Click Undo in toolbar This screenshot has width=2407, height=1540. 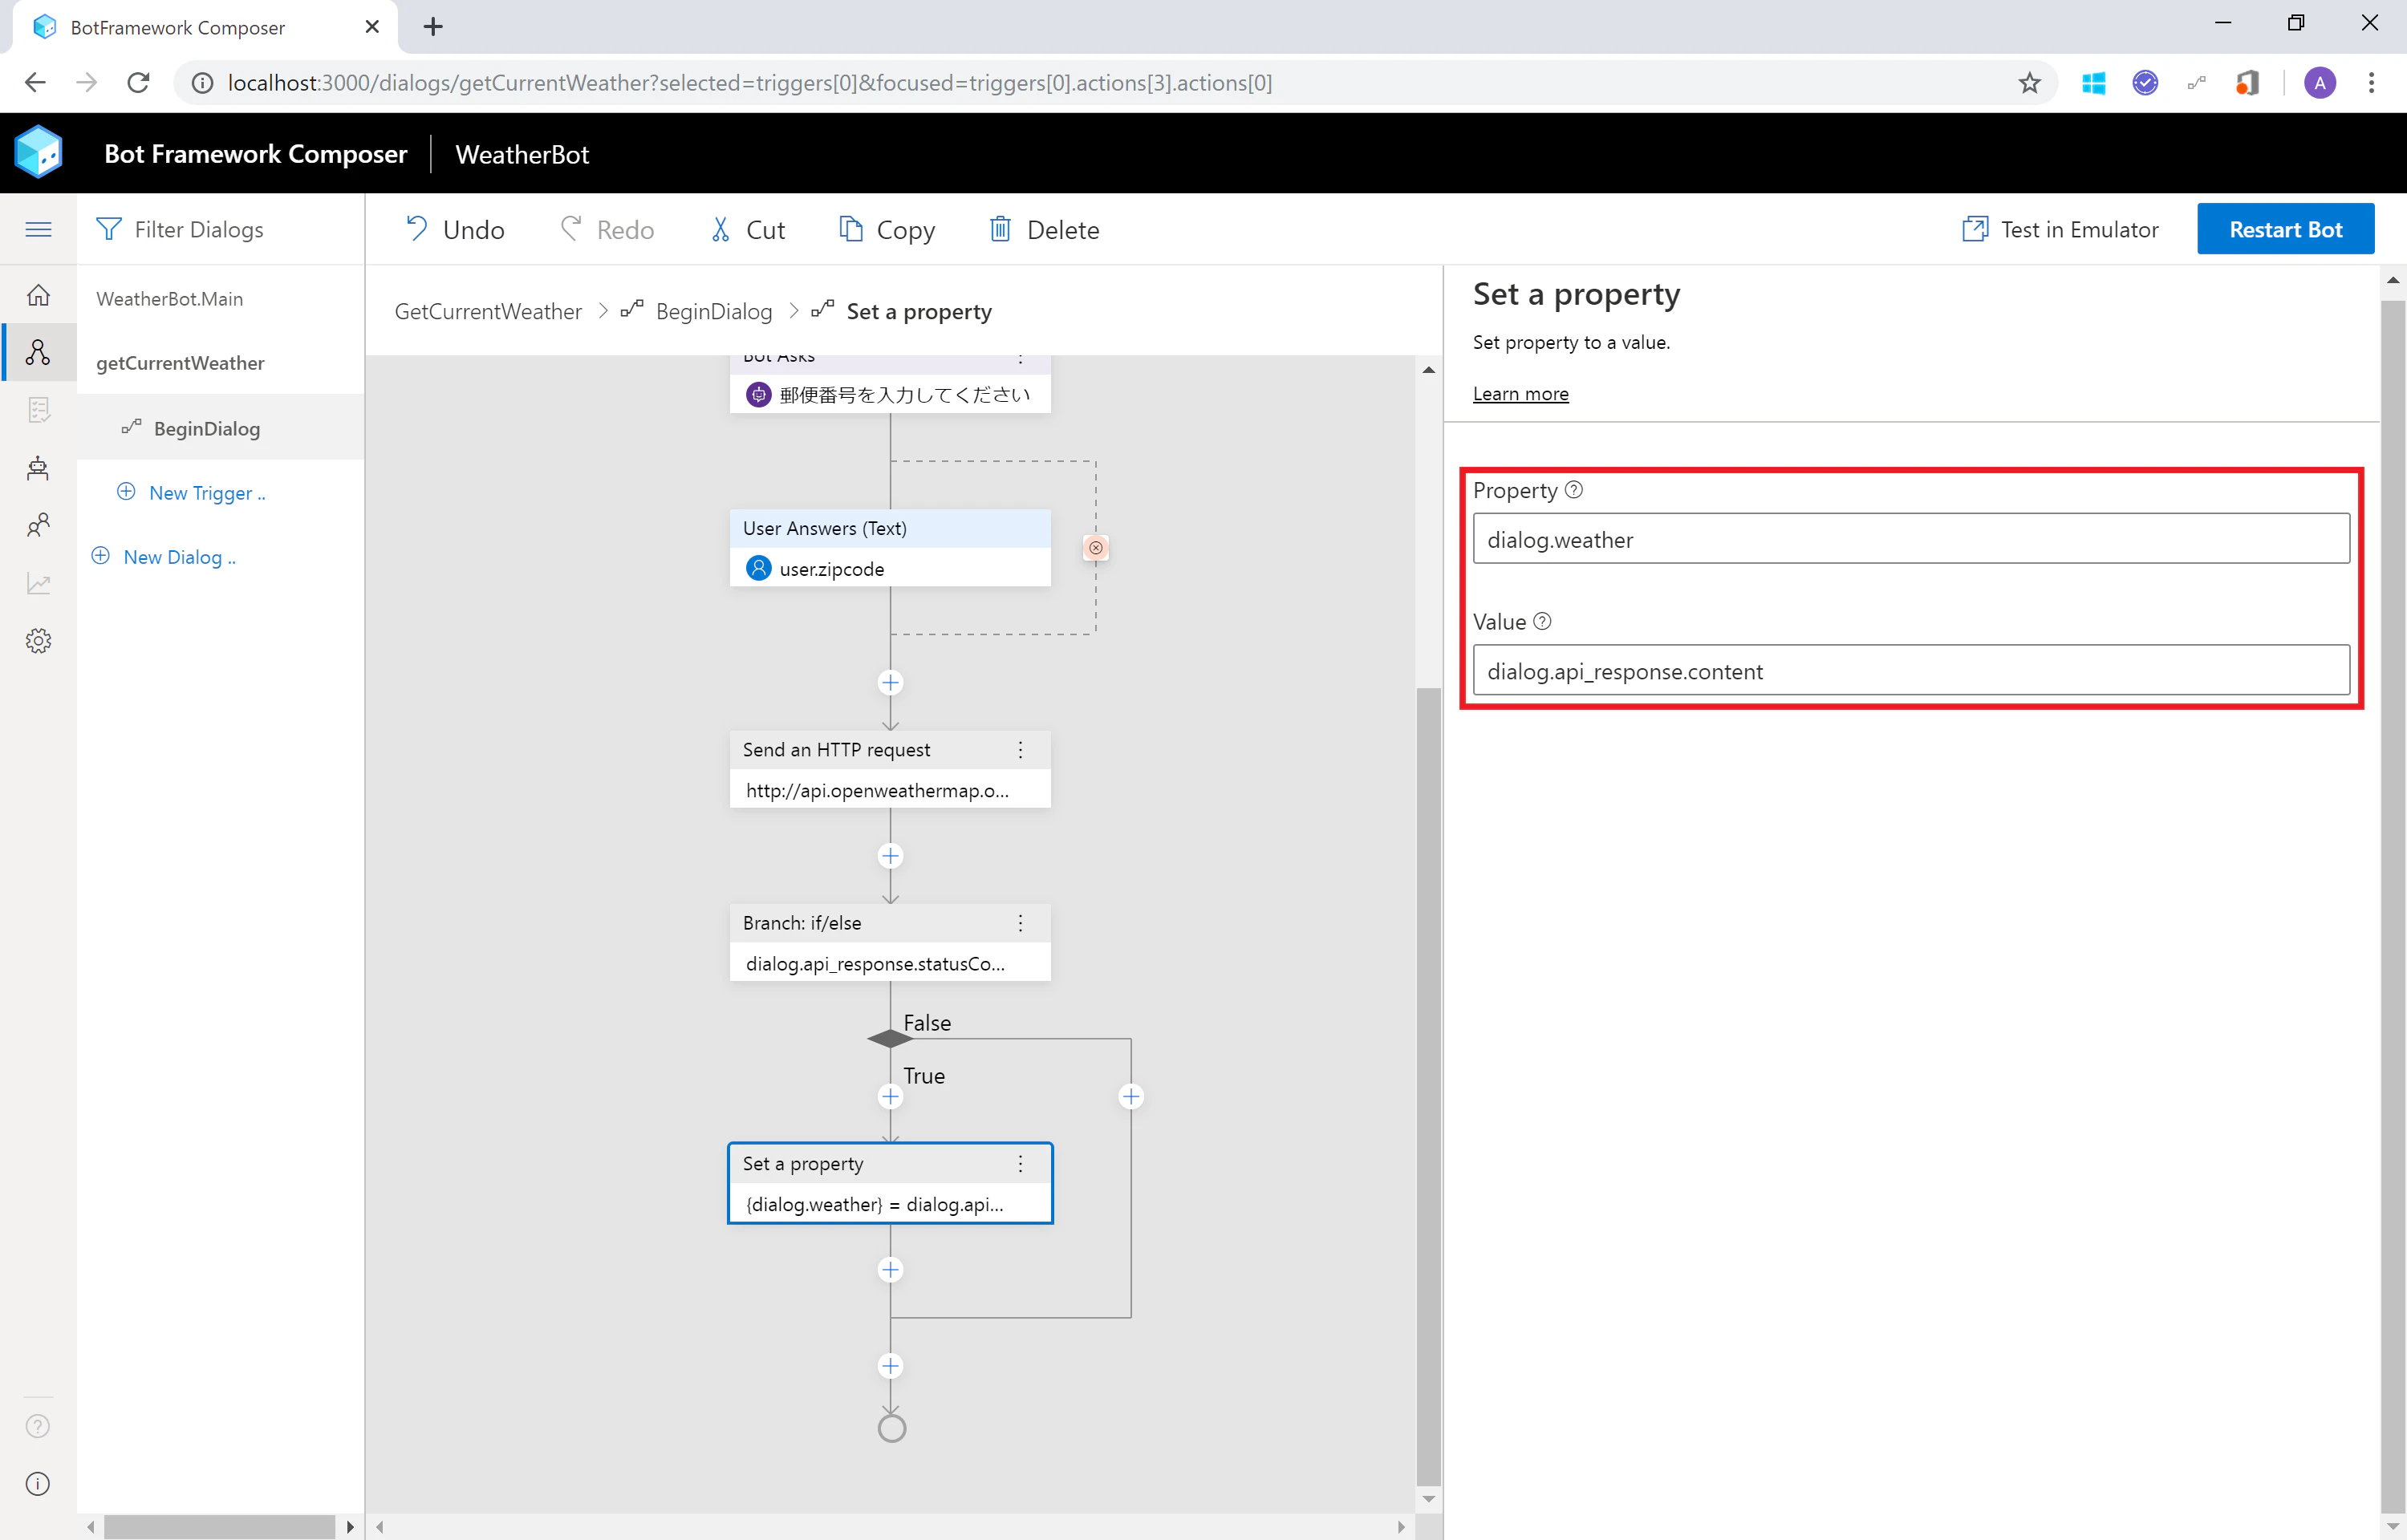(x=454, y=230)
